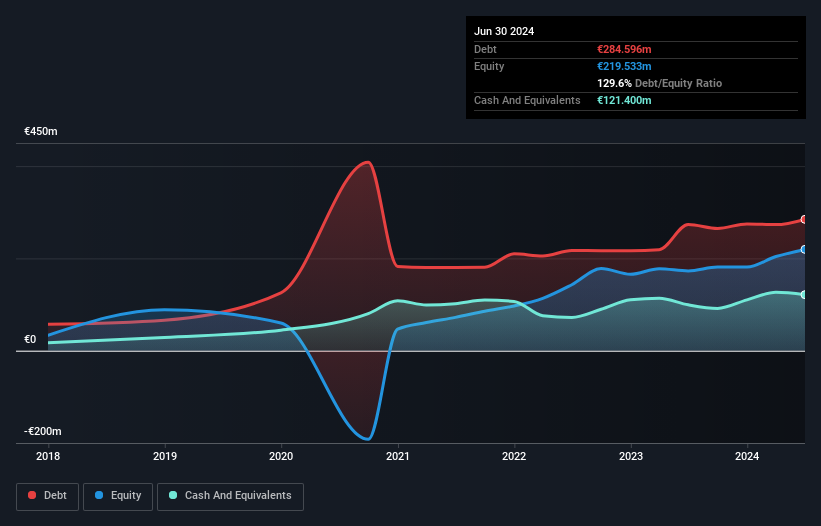Click Cash And Equivalents tooltip row label
This screenshot has width=821, height=526.
tap(527, 100)
